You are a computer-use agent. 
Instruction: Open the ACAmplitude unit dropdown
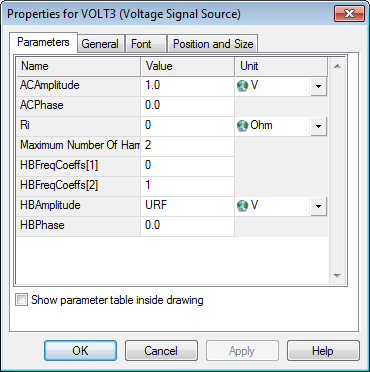point(318,86)
